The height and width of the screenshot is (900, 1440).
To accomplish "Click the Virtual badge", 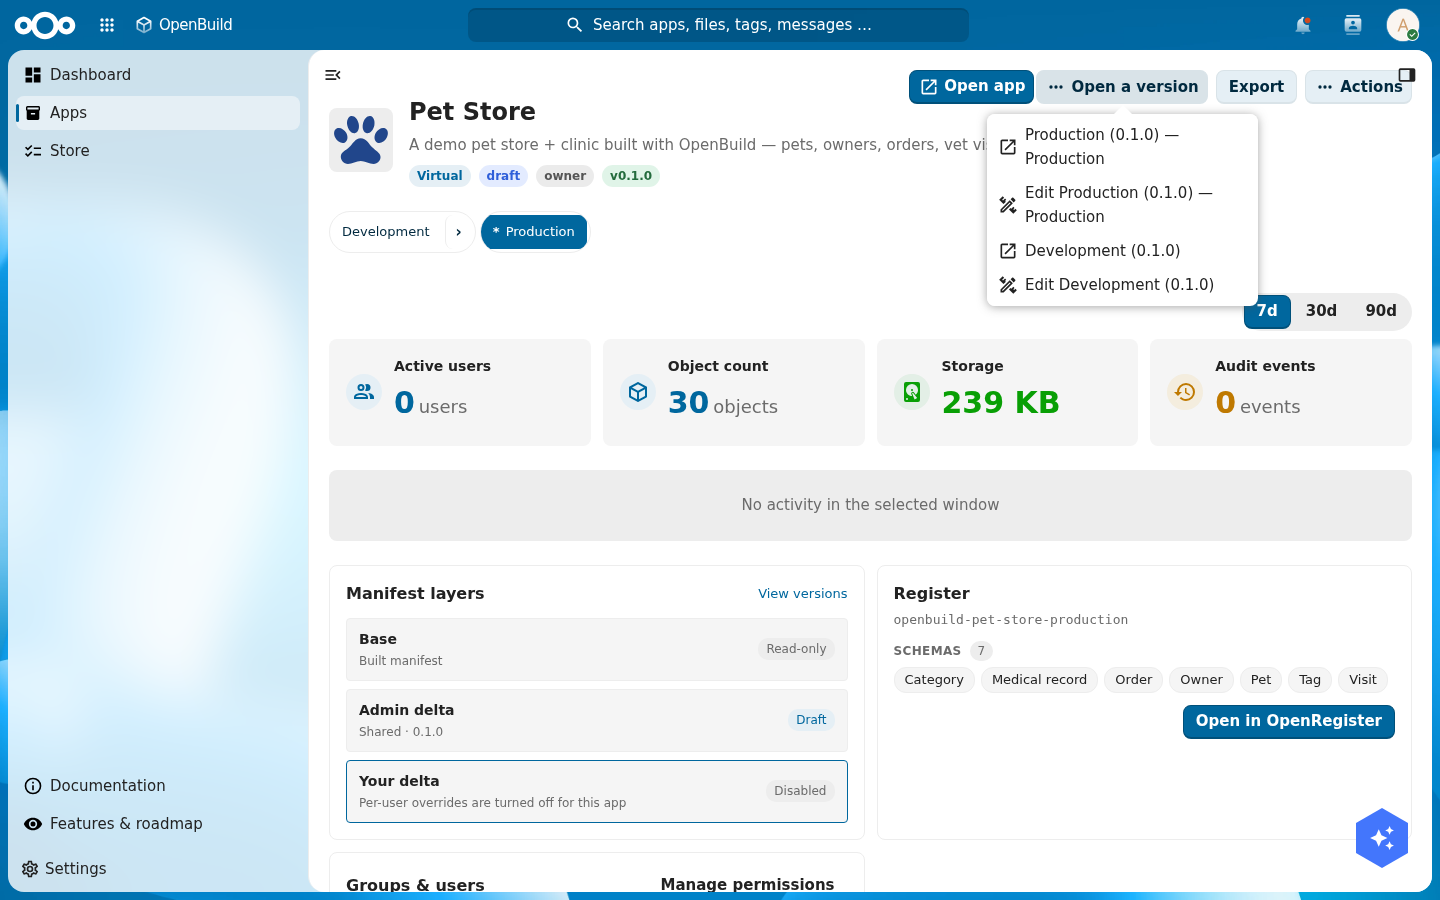I will pyautogui.click(x=439, y=176).
